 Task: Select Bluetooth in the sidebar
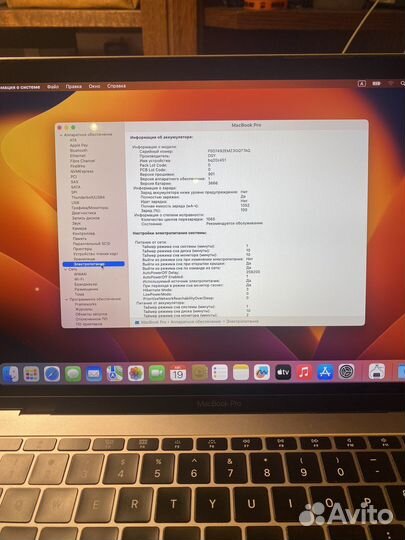click(x=79, y=150)
